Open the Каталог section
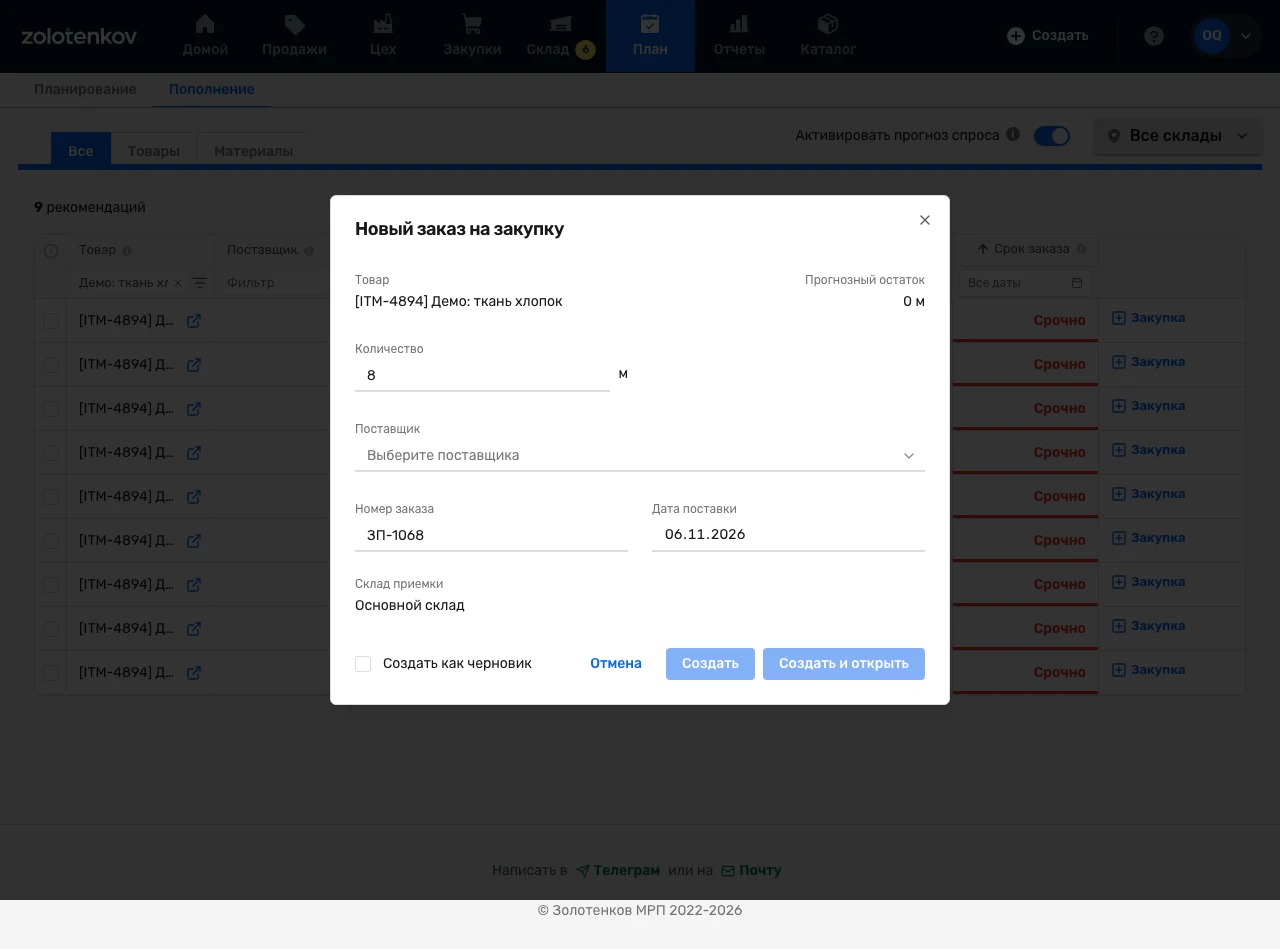Viewport: 1280px width, 949px height. point(828,36)
